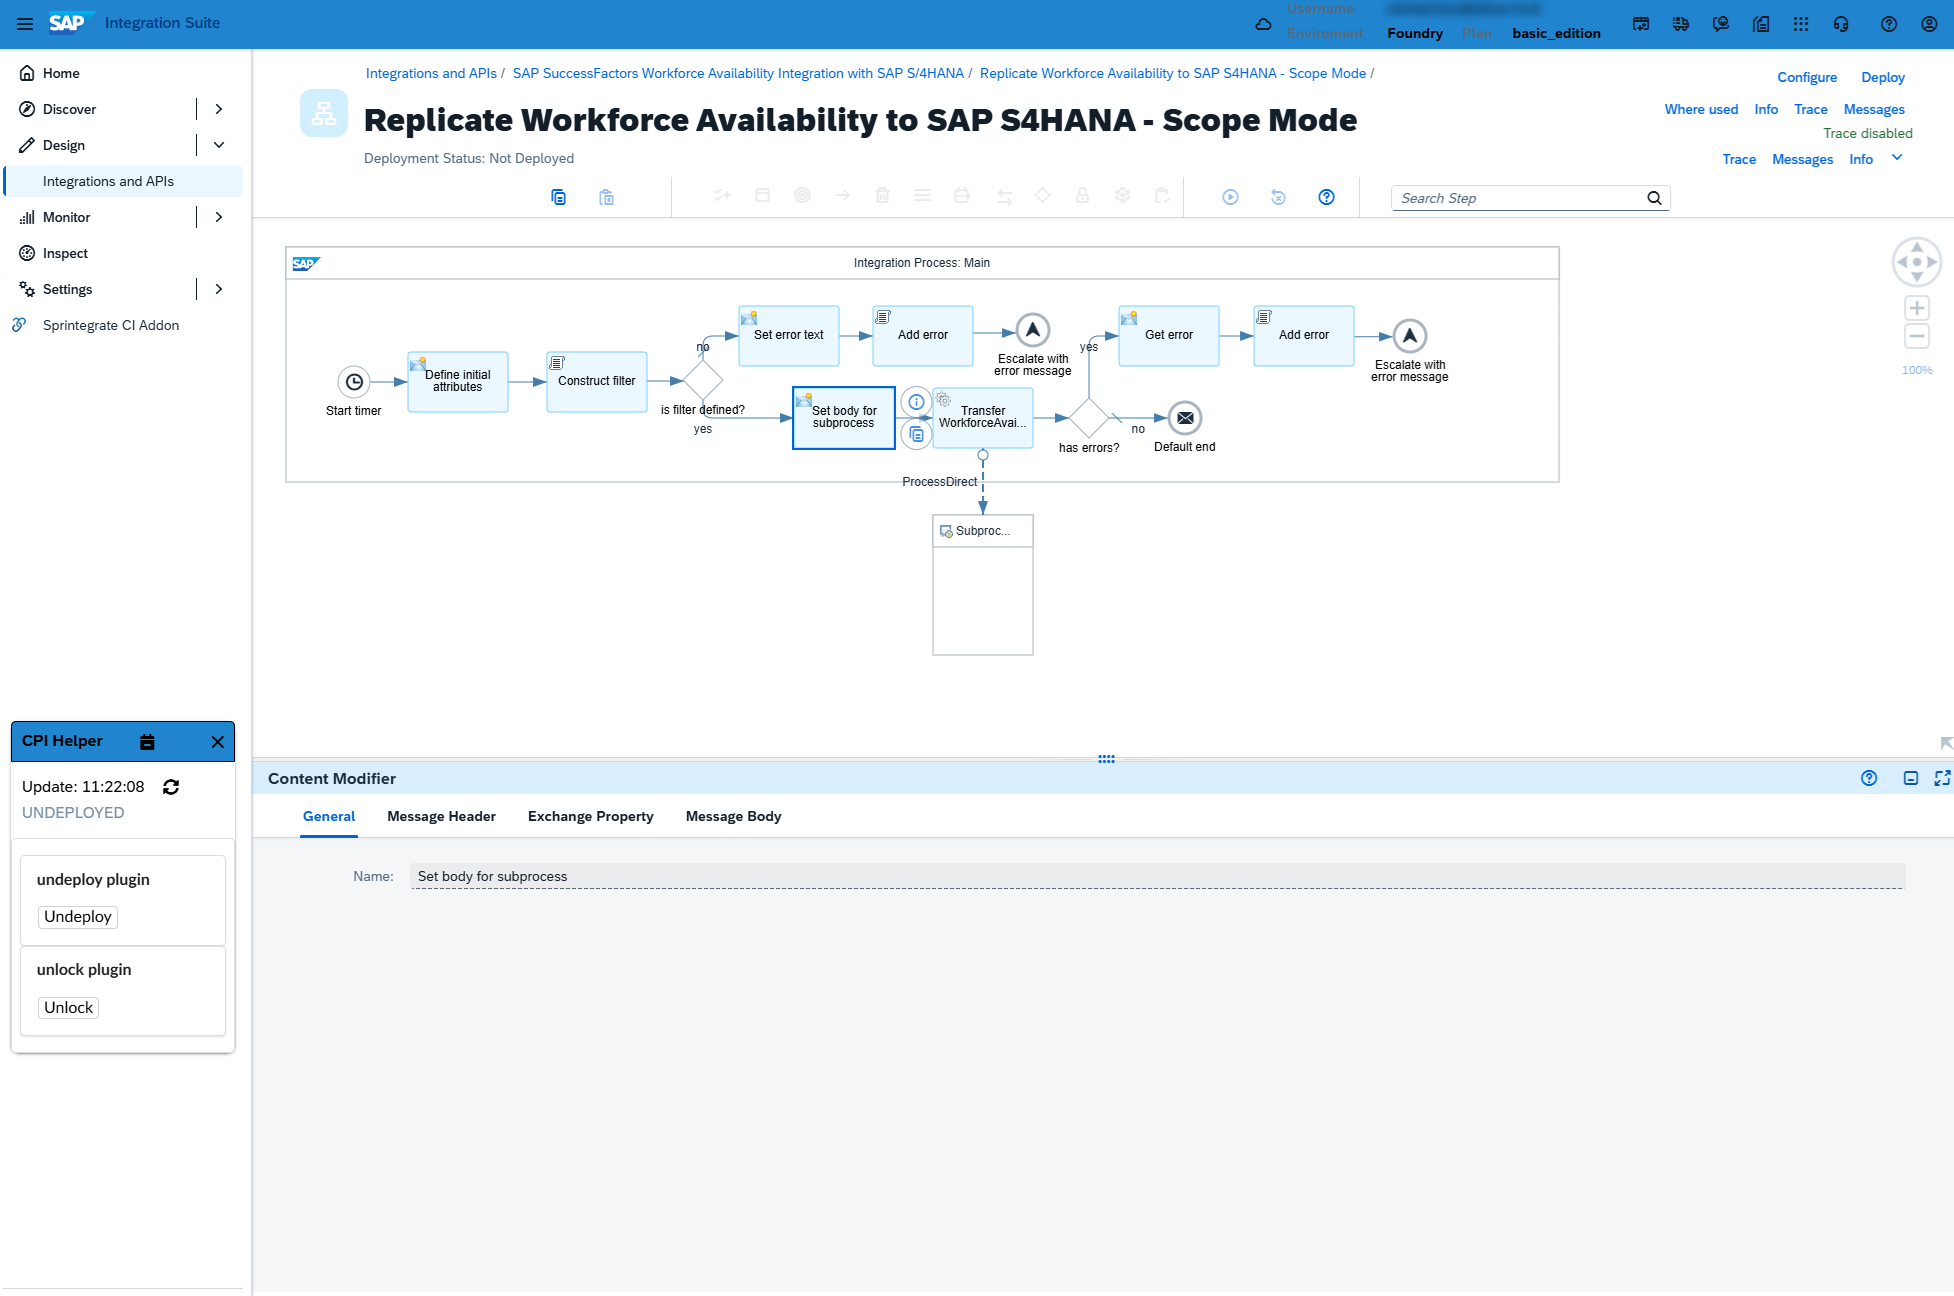Open the user profile icon
The image size is (1954, 1296).
(1929, 24)
